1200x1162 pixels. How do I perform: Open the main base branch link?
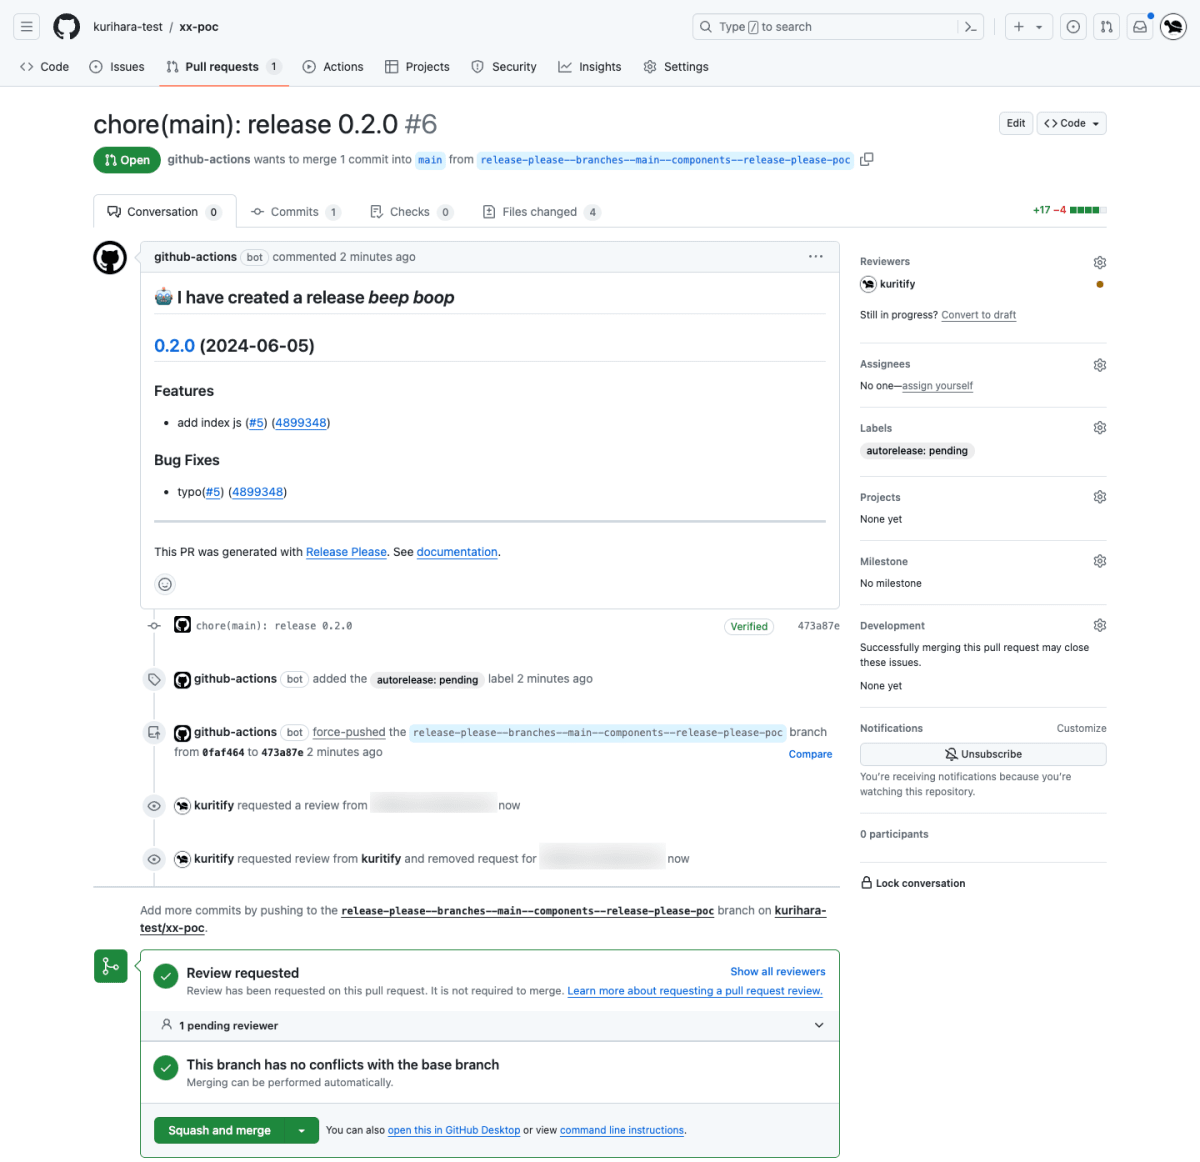click(x=430, y=160)
